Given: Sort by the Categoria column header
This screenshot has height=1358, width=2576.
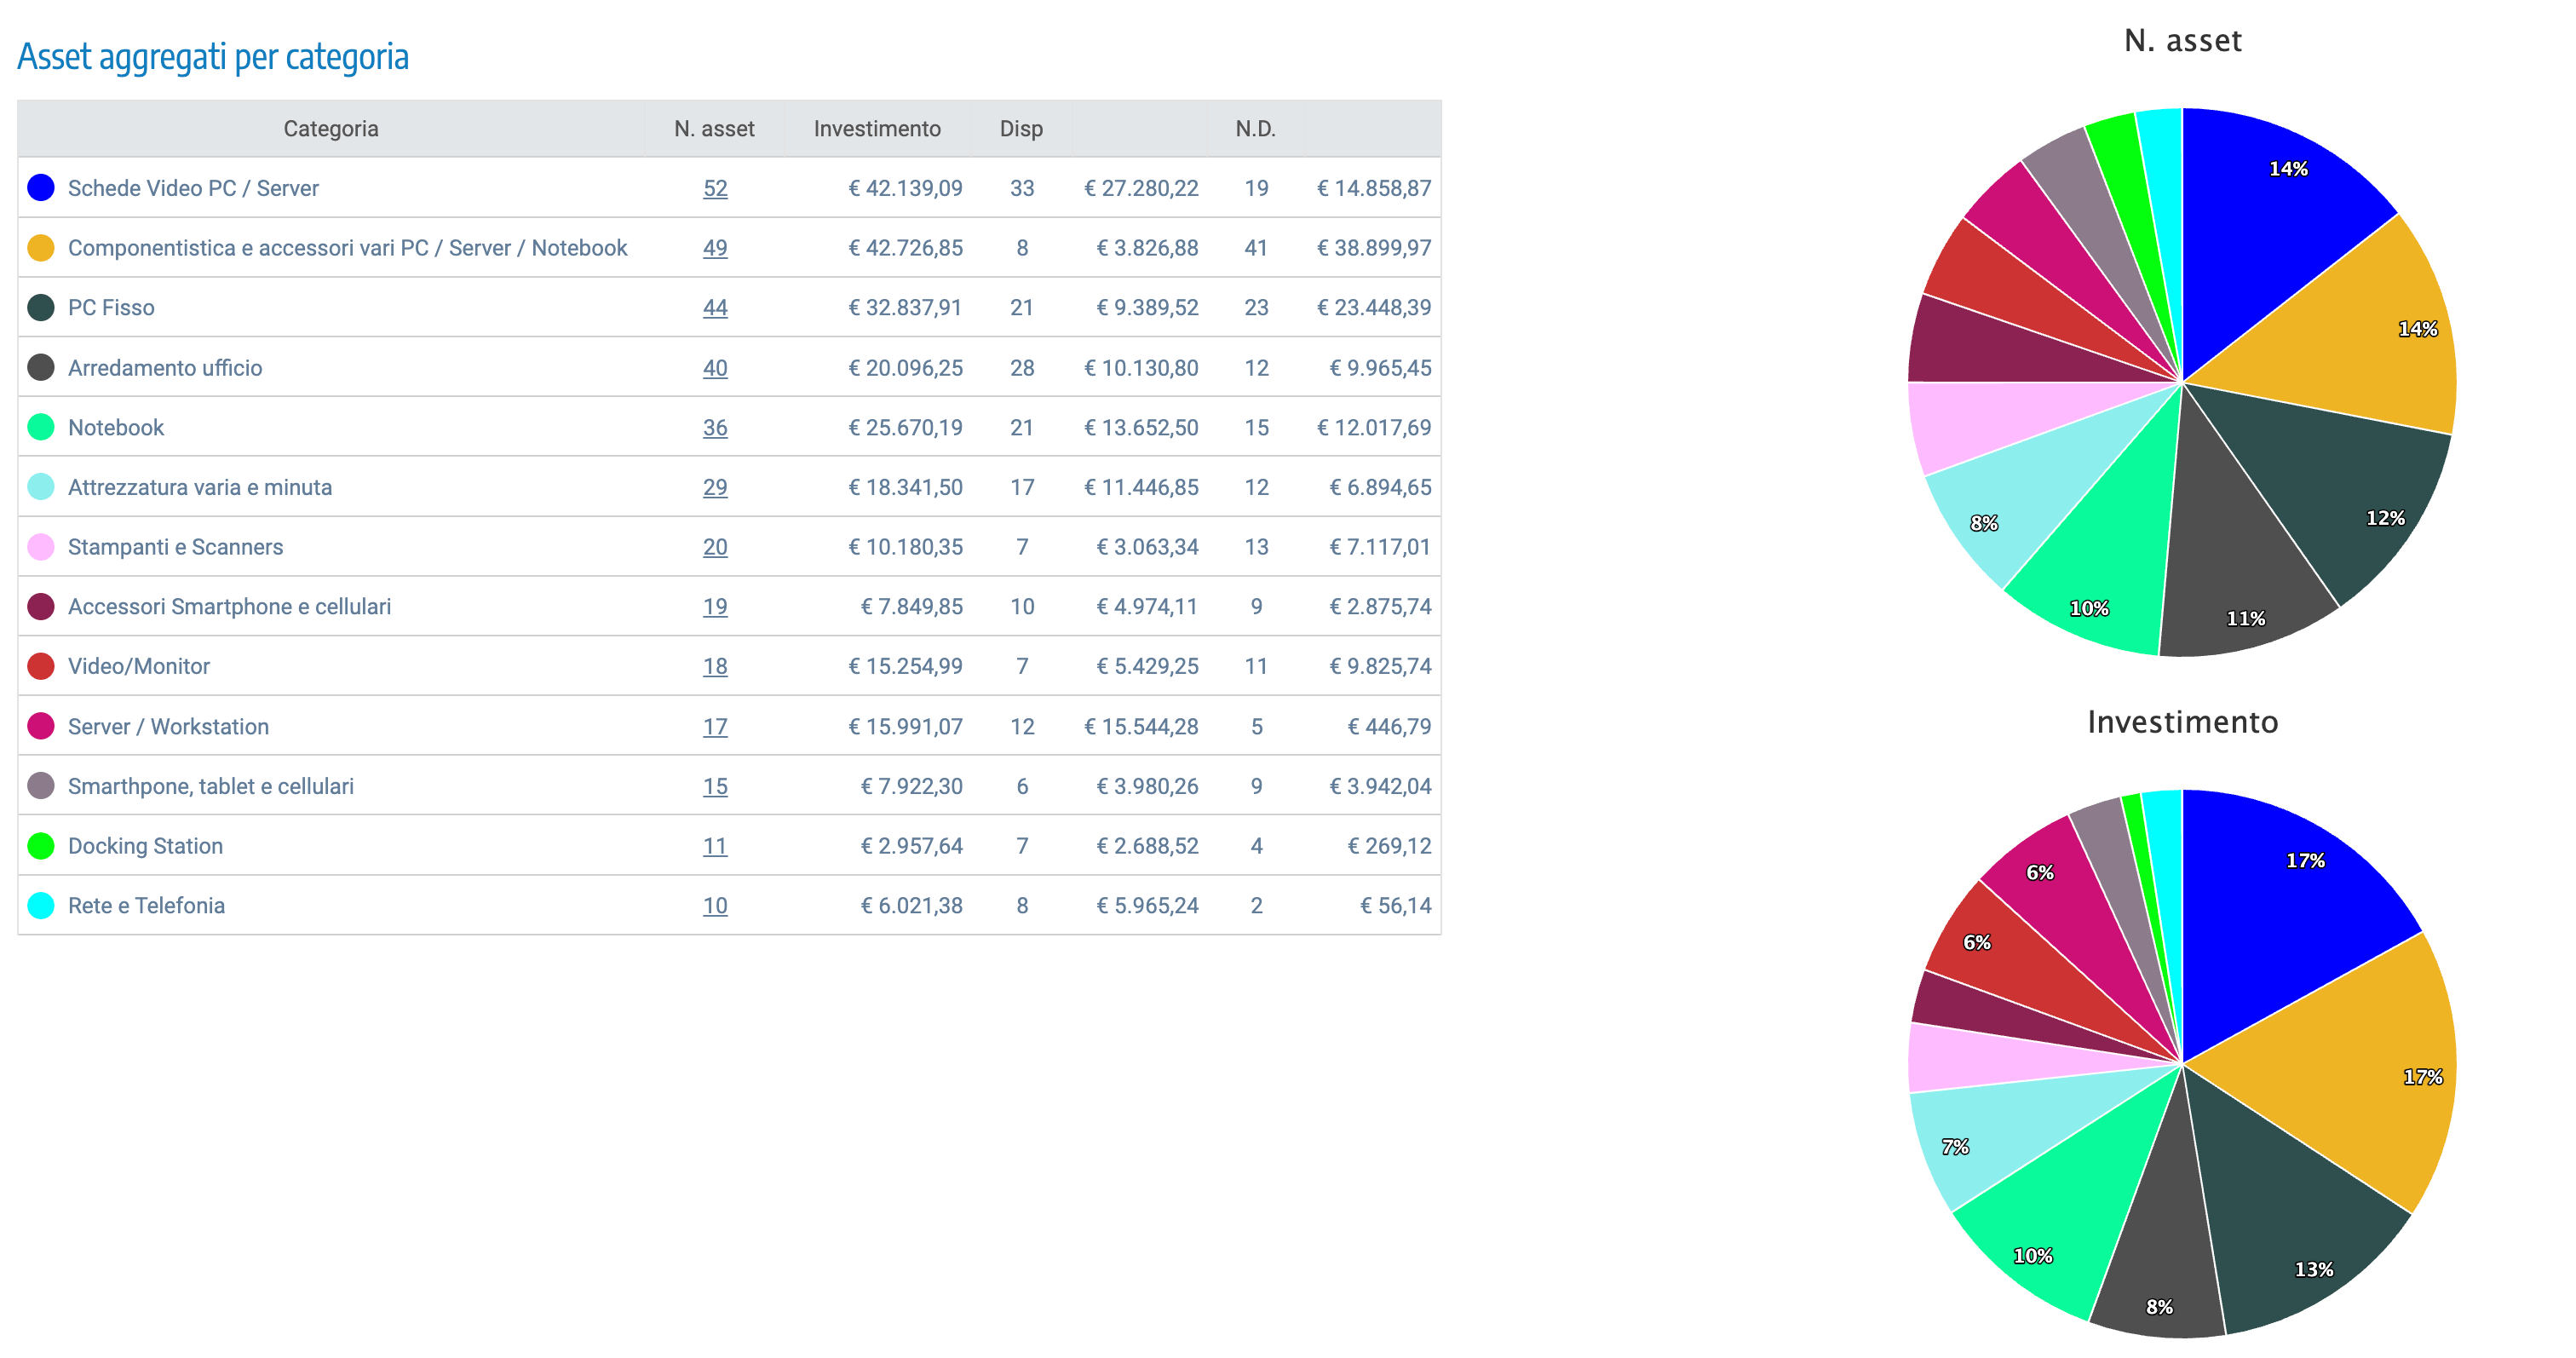Looking at the screenshot, I should click(330, 129).
